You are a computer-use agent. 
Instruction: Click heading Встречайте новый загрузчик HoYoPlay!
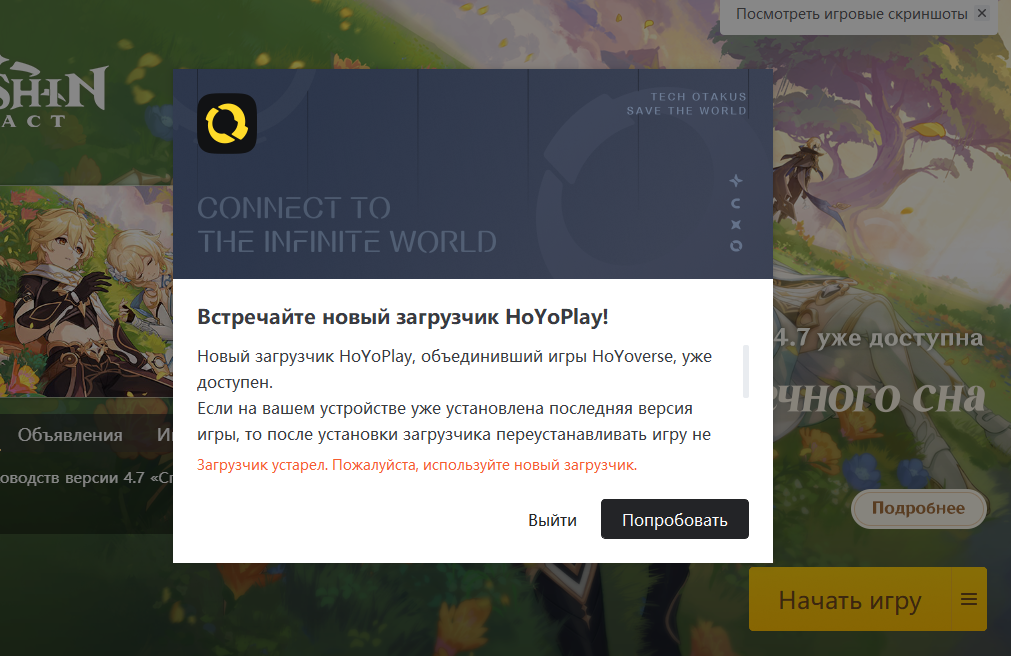pos(402,317)
